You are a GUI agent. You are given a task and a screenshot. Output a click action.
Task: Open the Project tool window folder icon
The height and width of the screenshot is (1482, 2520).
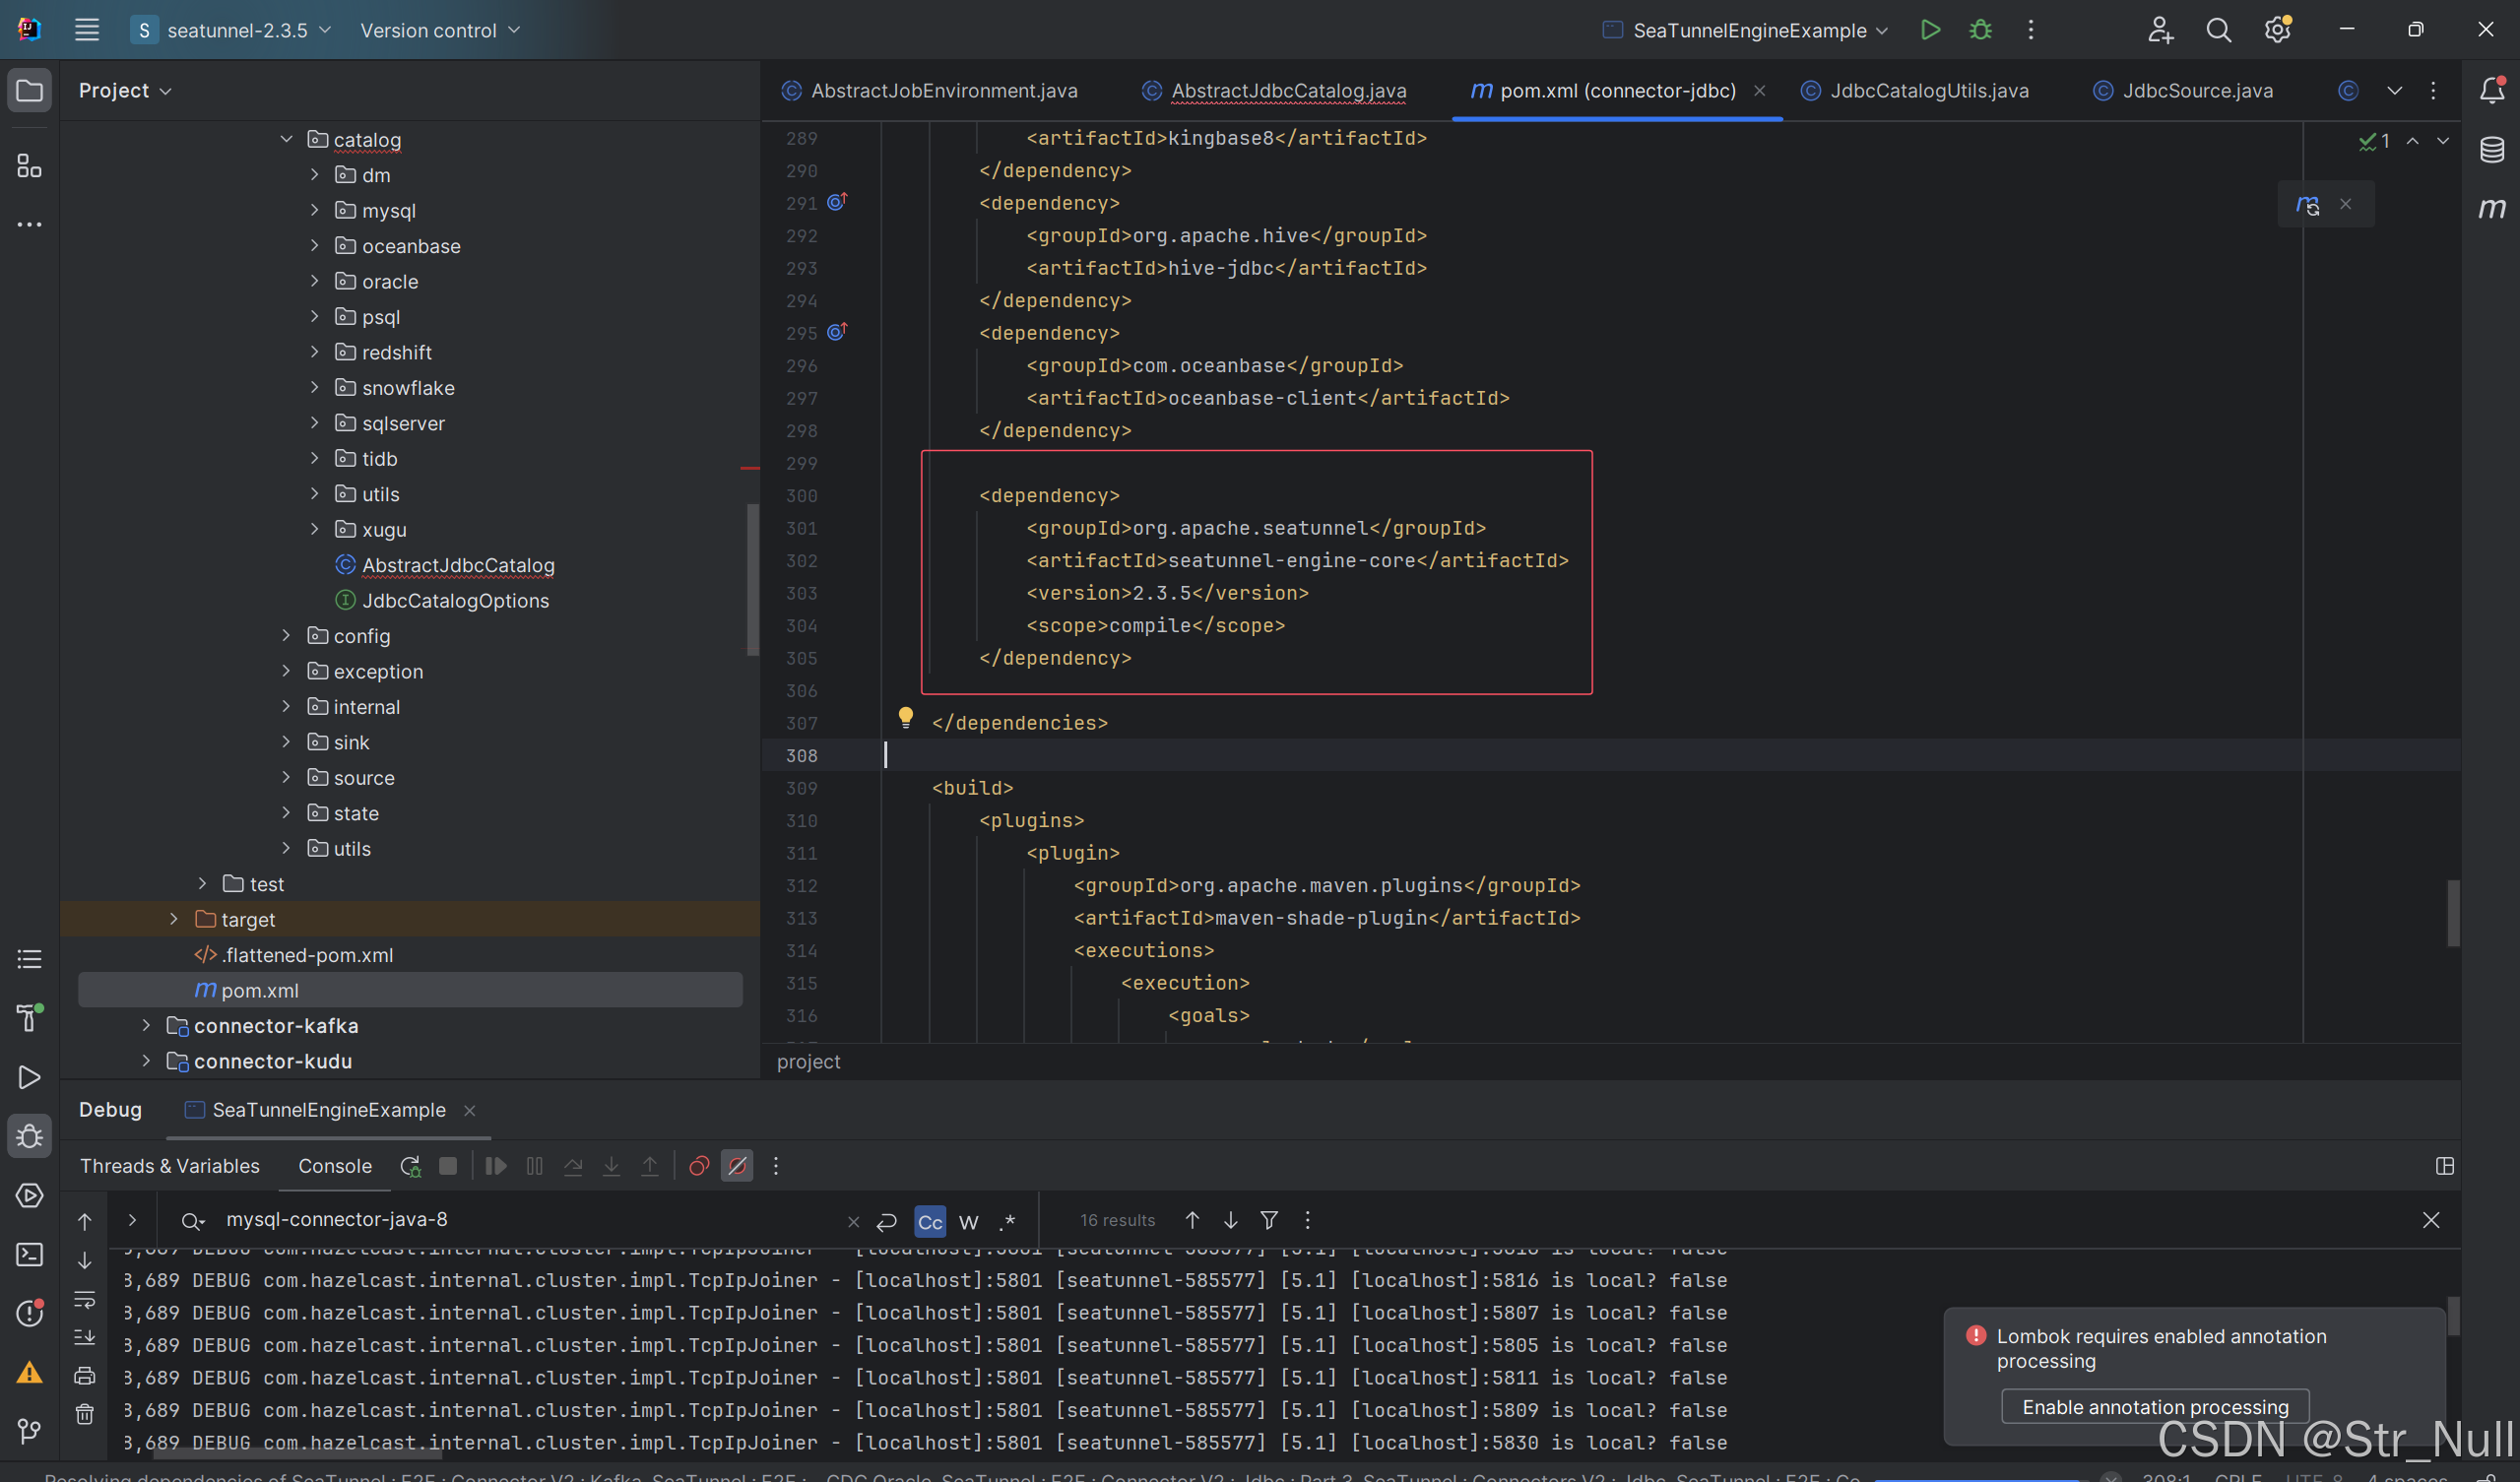[x=29, y=90]
